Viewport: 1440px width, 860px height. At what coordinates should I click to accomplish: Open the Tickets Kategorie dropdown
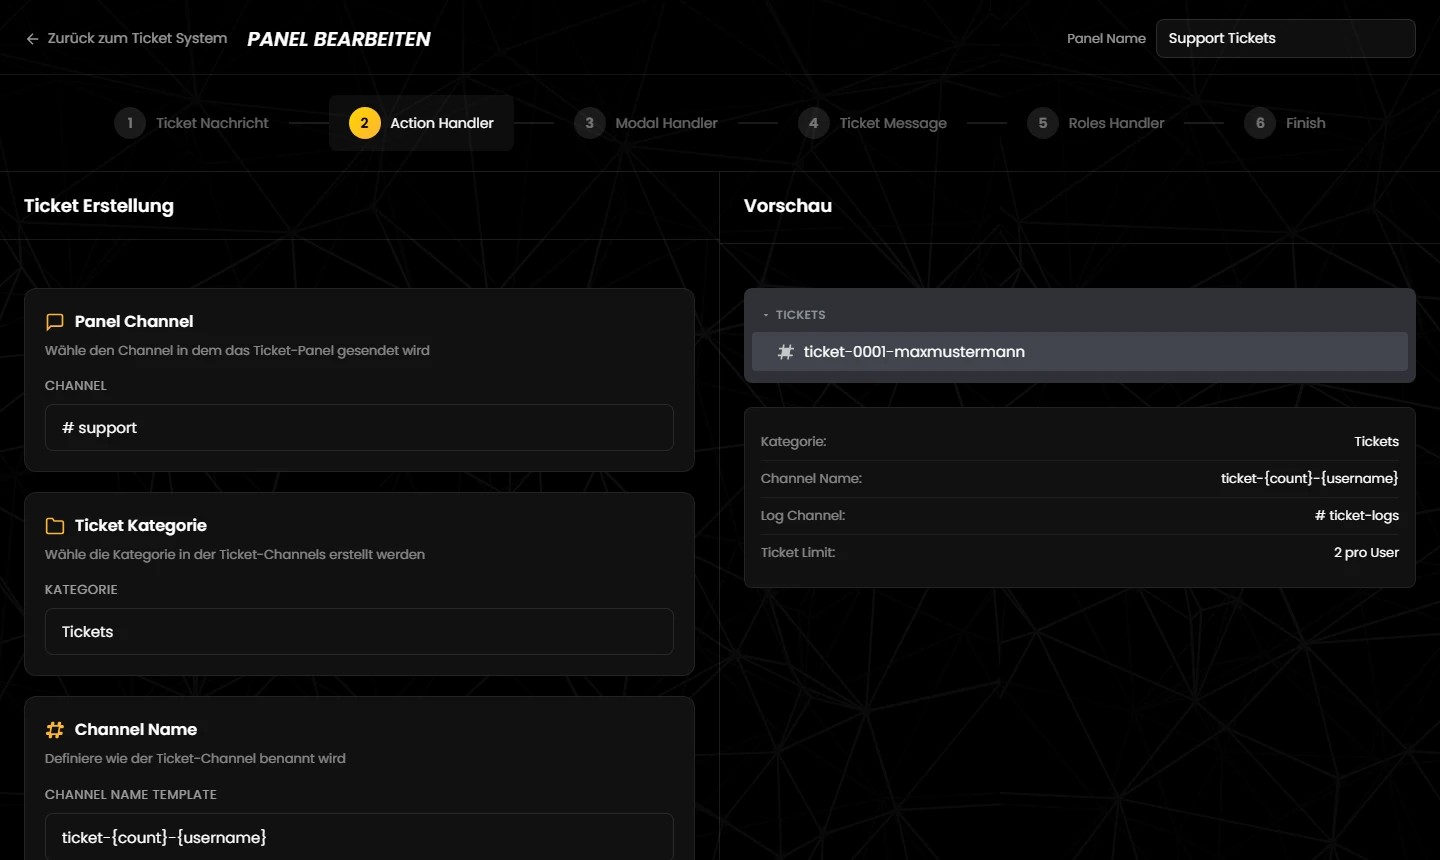tap(359, 632)
